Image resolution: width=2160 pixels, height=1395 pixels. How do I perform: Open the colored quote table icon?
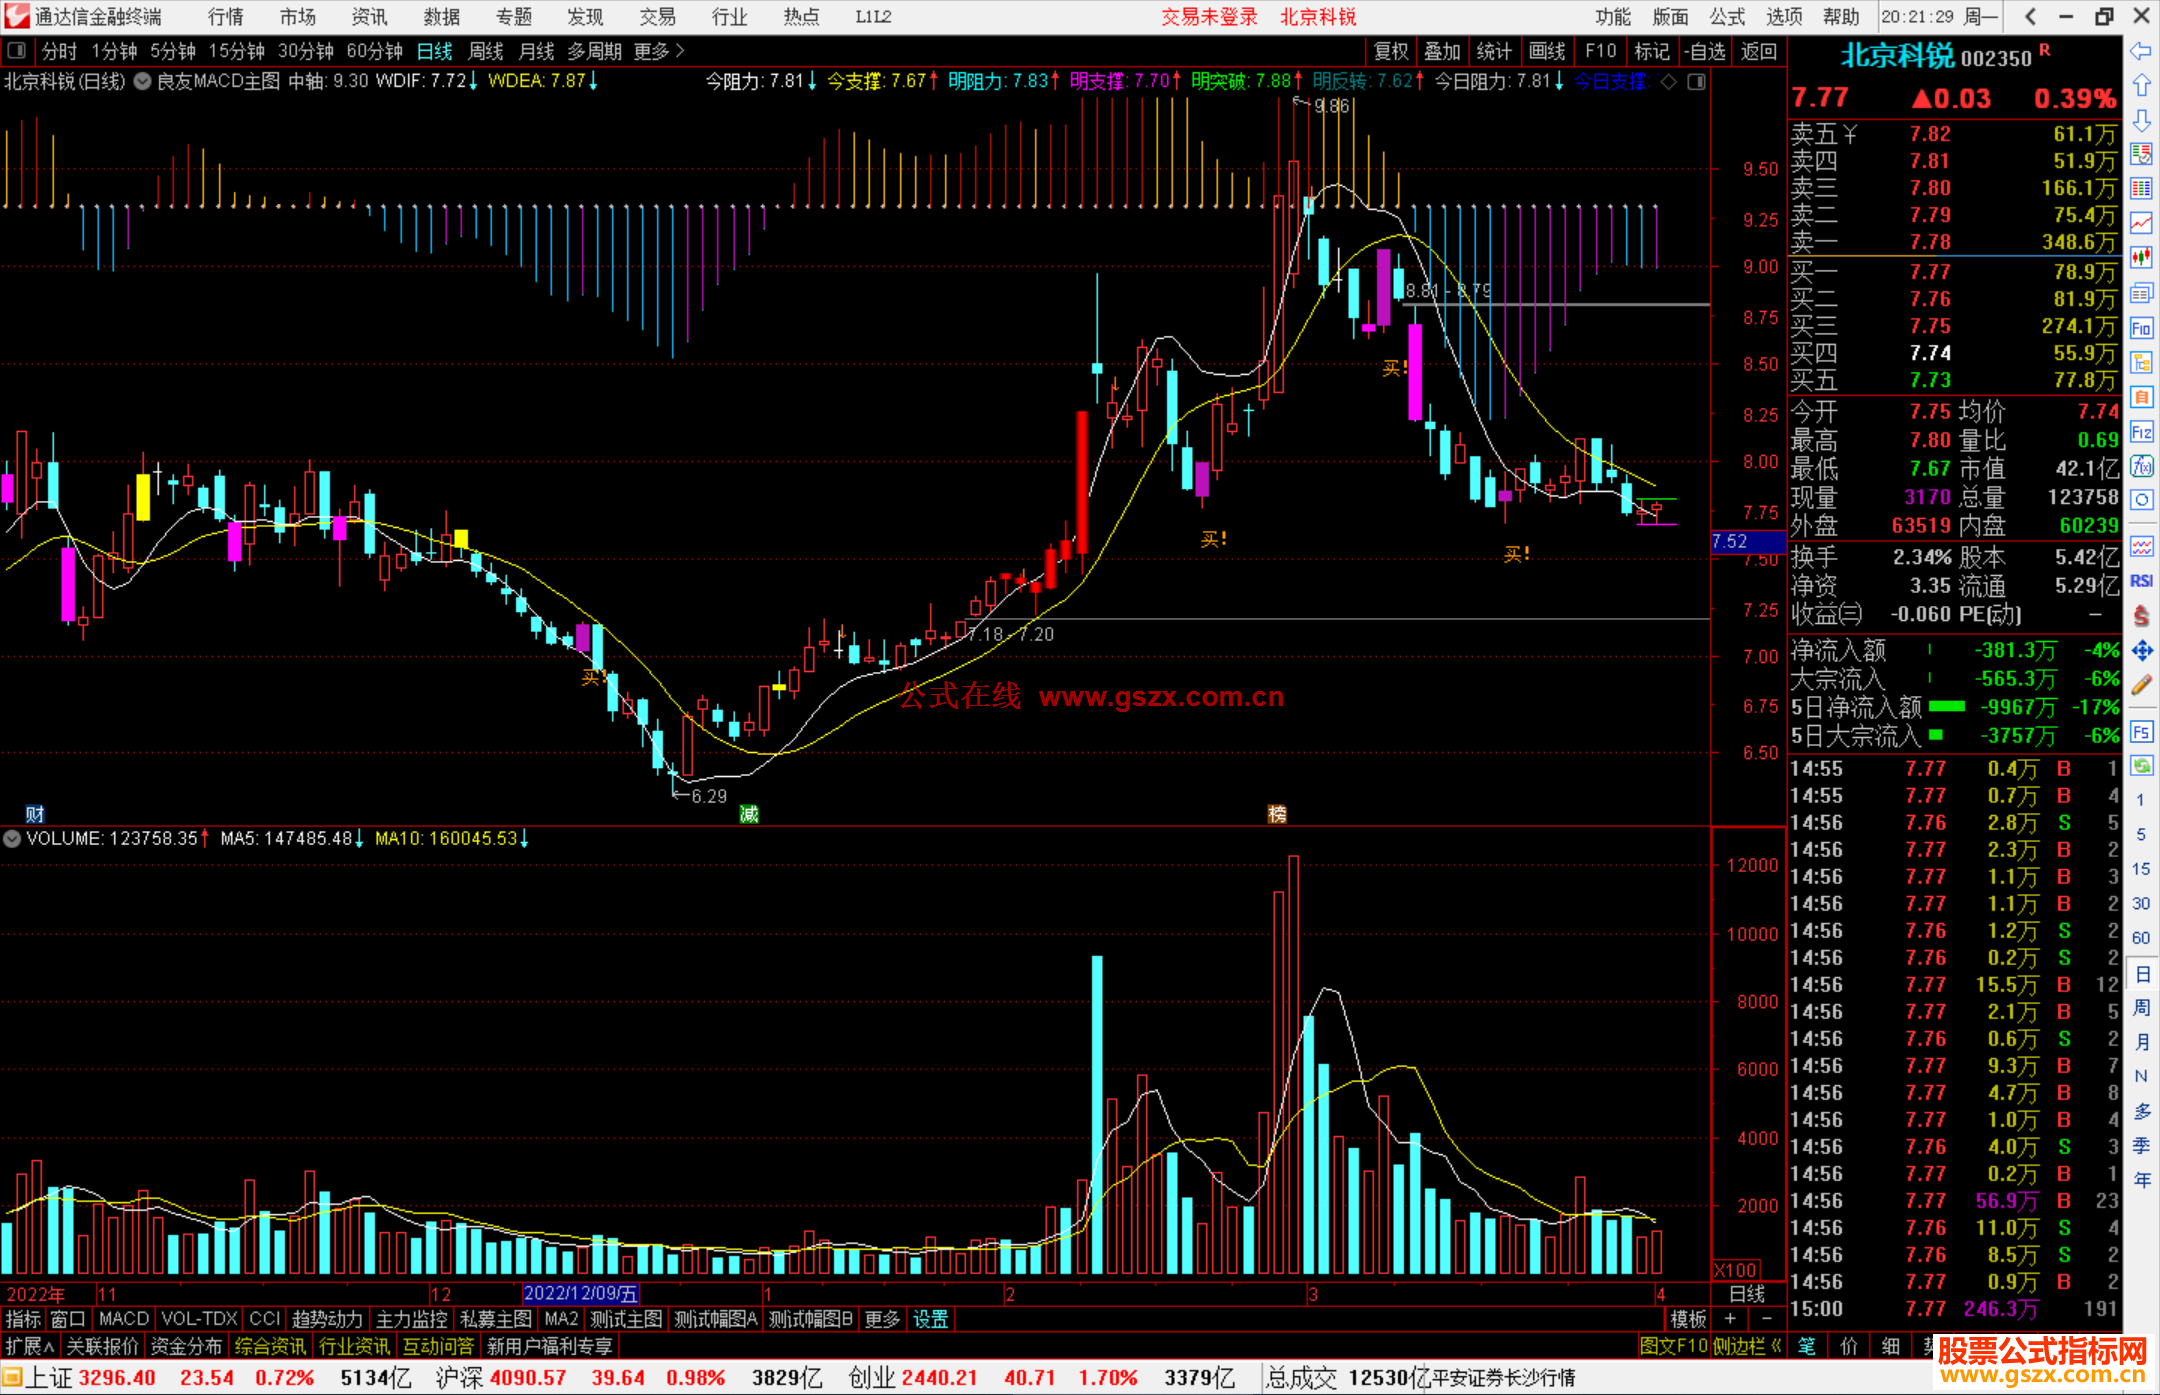click(2141, 188)
